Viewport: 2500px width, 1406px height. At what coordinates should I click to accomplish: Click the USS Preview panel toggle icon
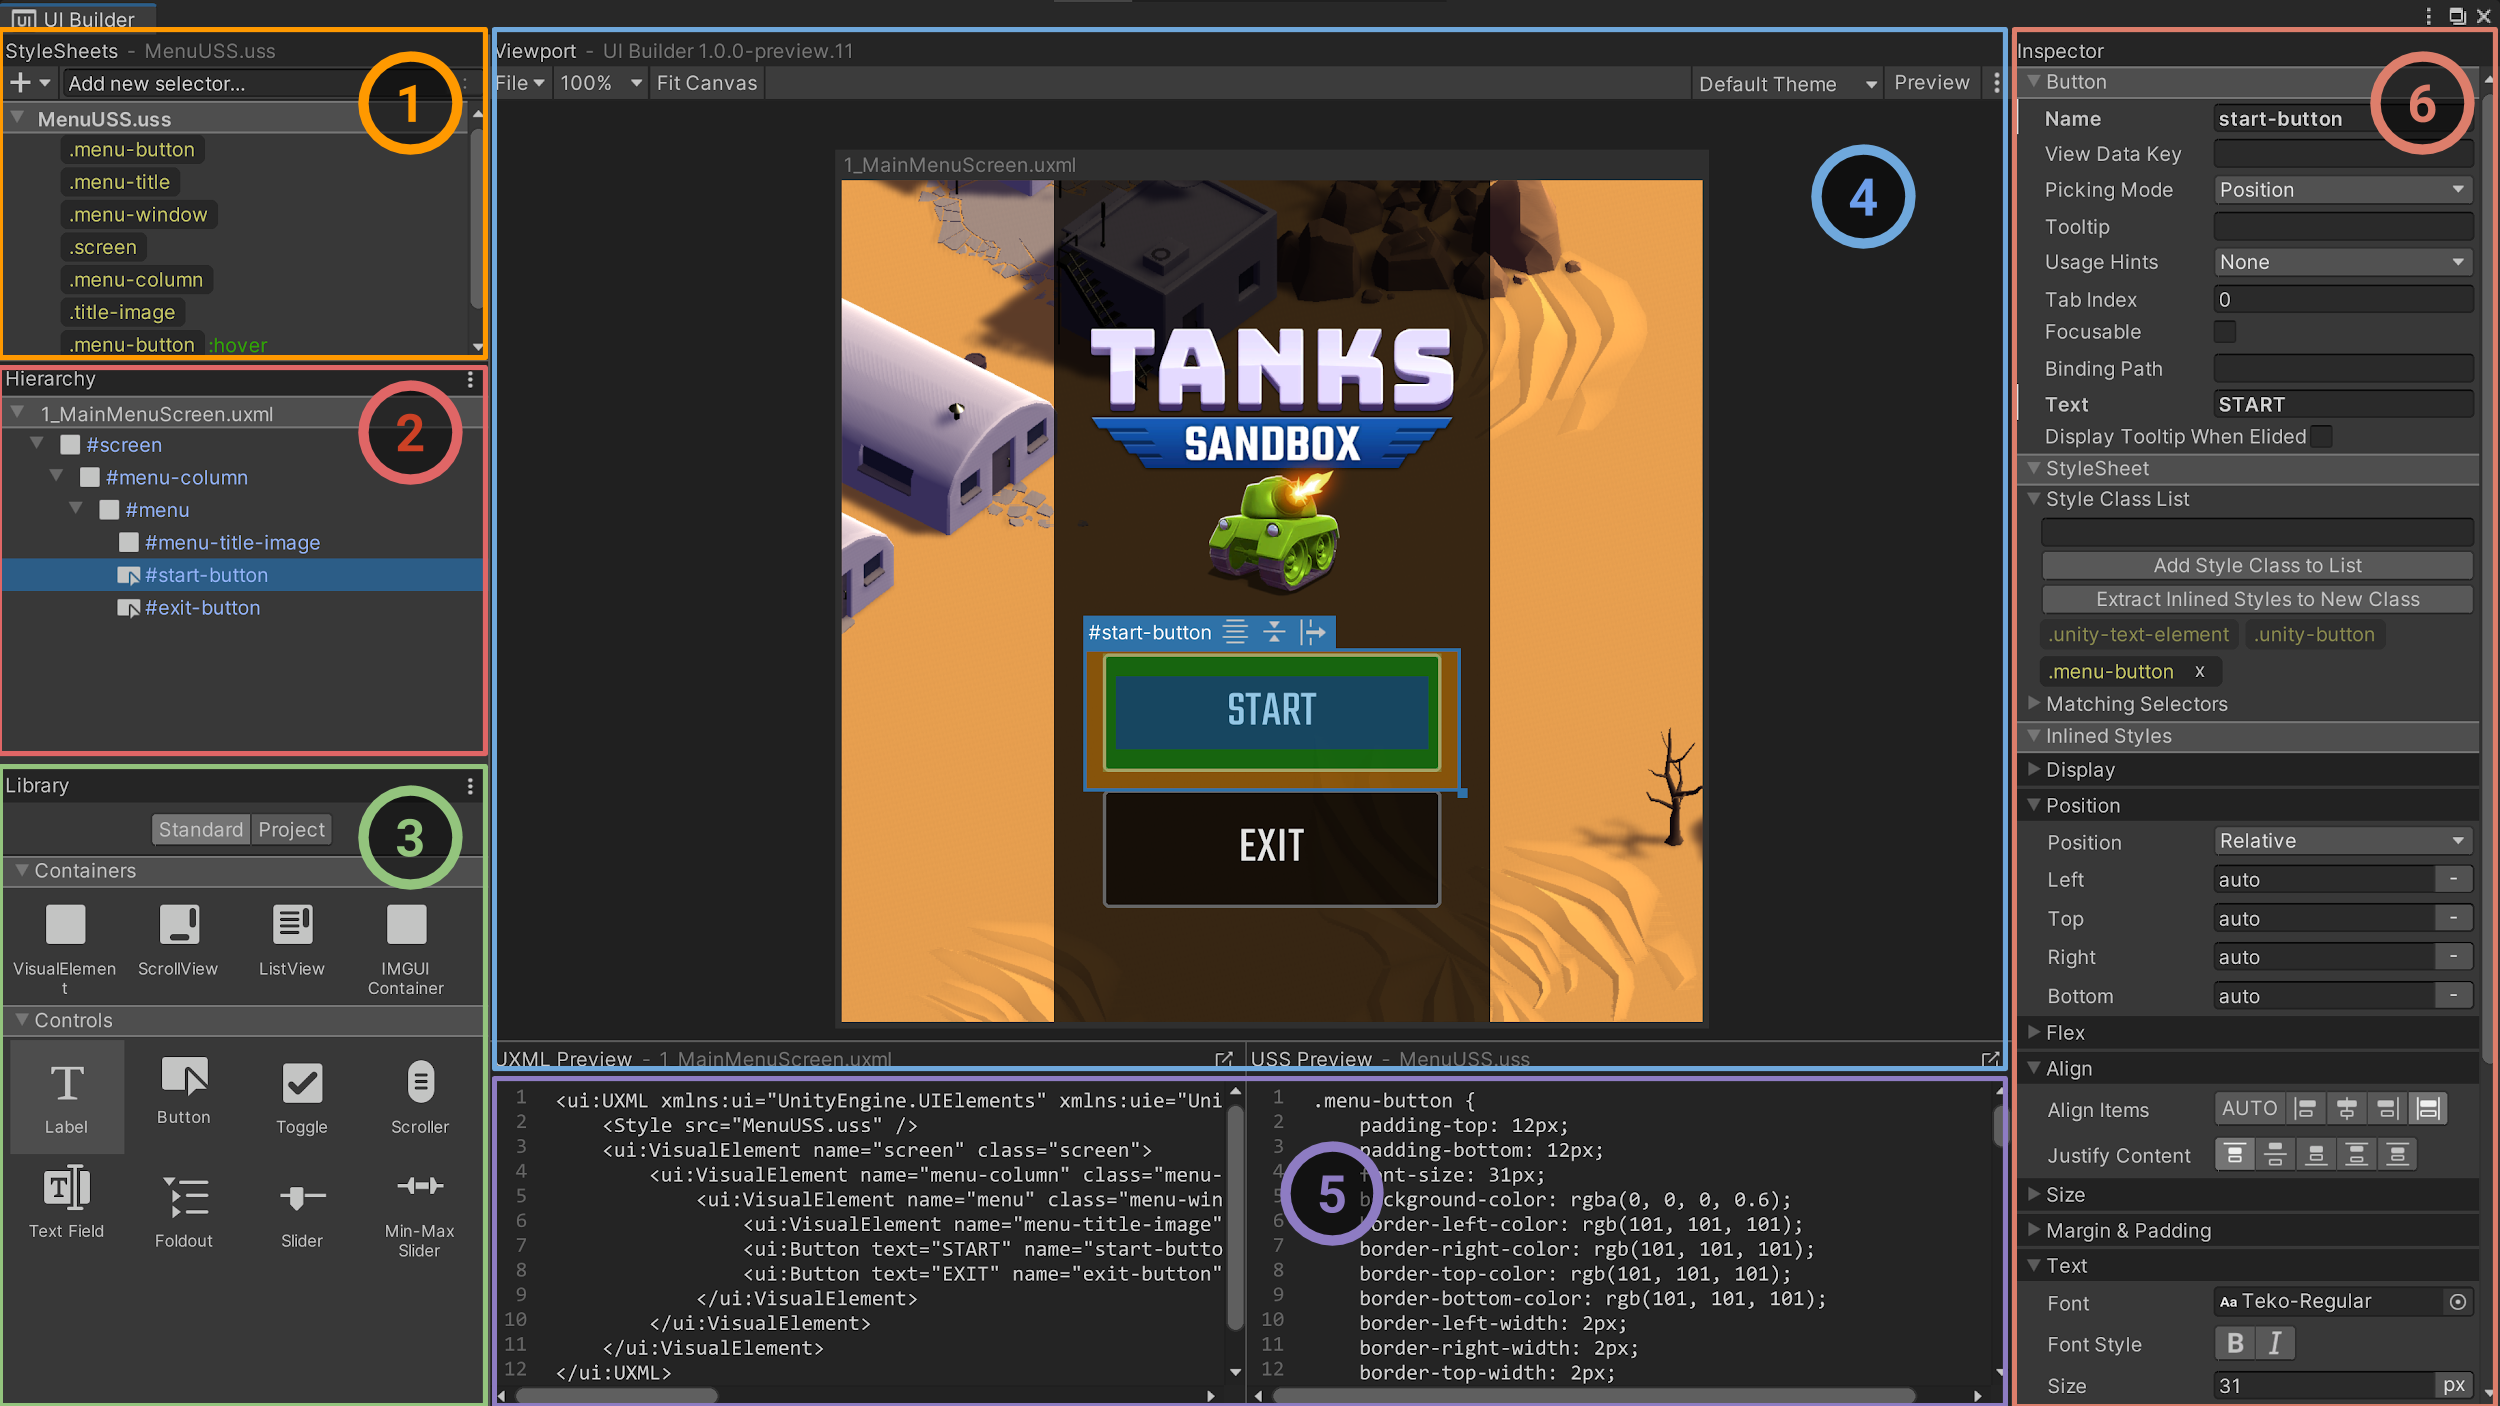tap(1988, 1059)
